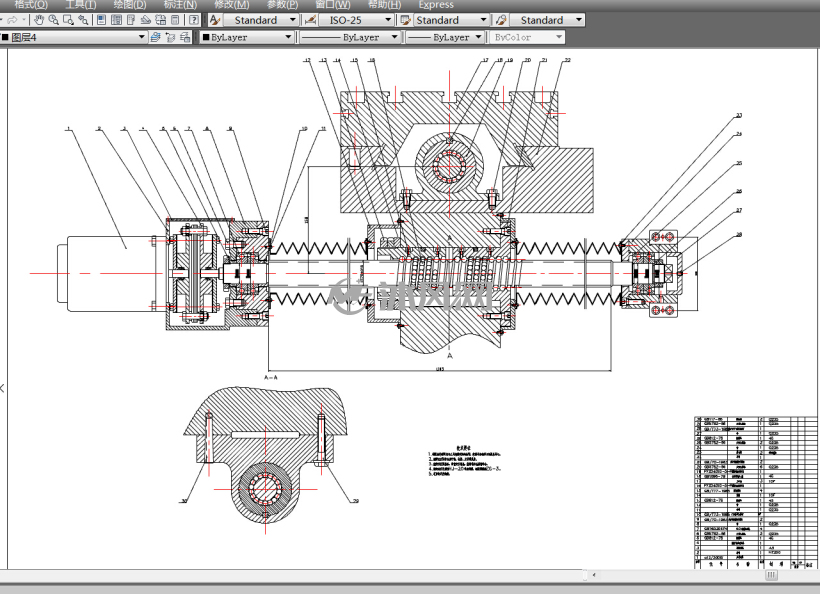The width and height of the screenshot is (820, 594).
Task: Choose the Zoom Window tool
Action: [x=68, y=20]
